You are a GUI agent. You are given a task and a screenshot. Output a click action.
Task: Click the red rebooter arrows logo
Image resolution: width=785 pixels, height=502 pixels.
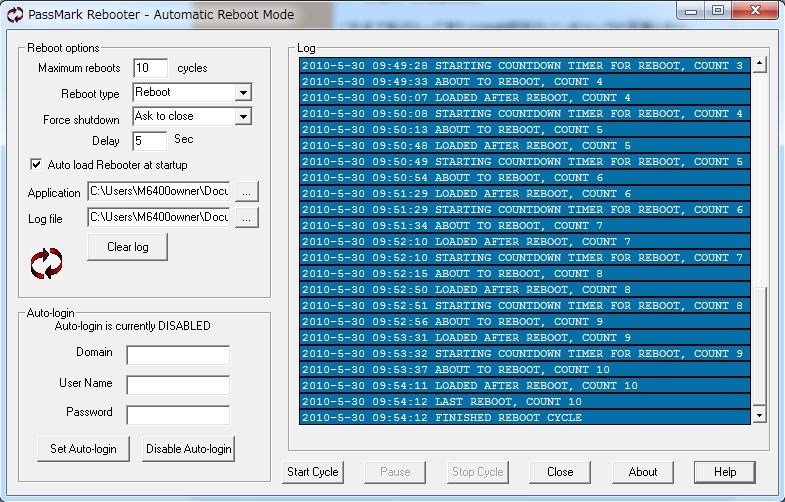coord(47,263)
